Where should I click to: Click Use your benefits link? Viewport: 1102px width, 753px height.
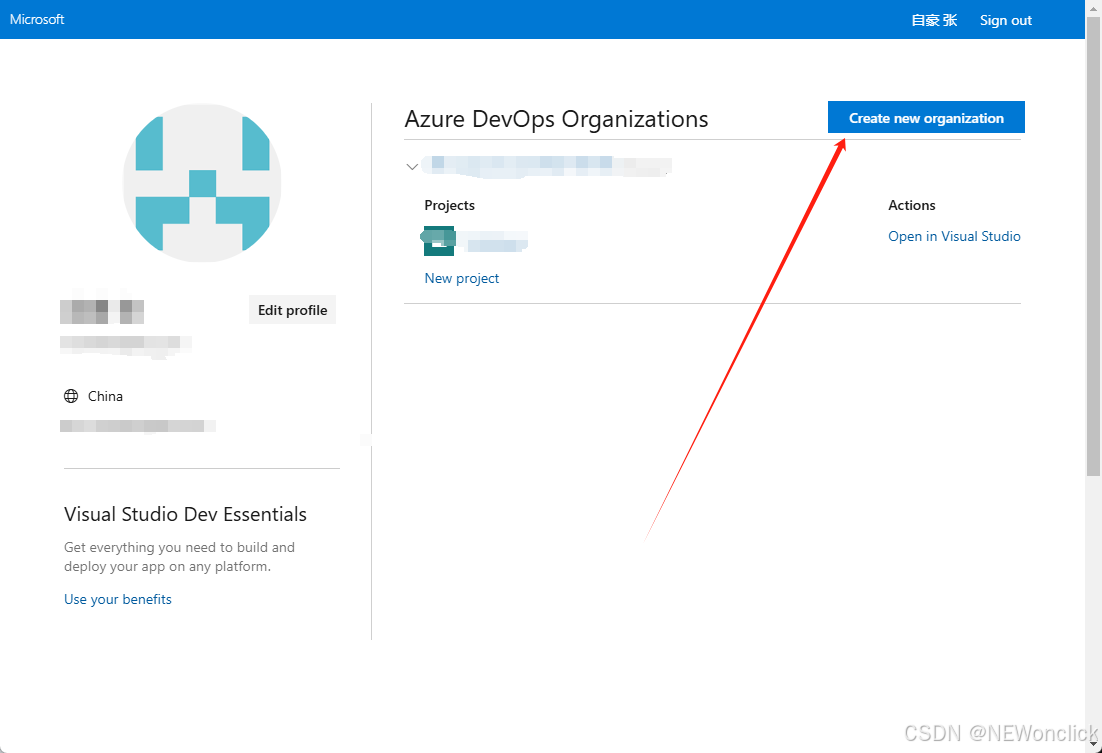[x=118, y=599]
